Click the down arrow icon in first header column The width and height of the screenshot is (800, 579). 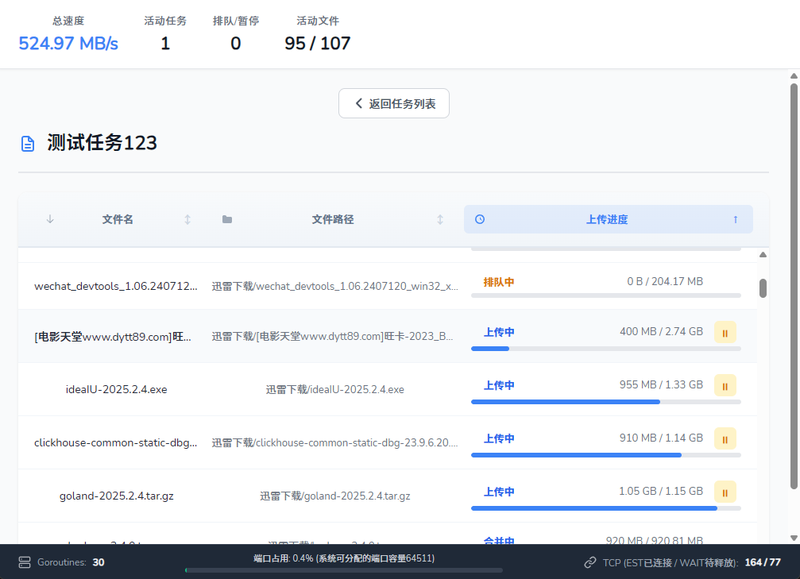coord(50,219)
